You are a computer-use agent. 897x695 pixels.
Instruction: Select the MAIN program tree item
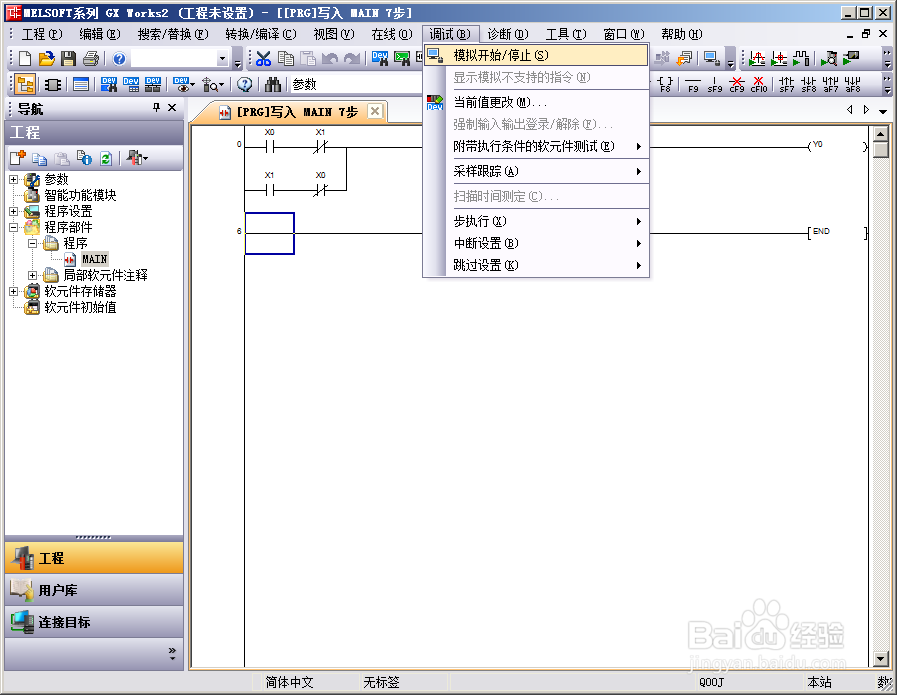pyautogui.click(x=94, y=259)
